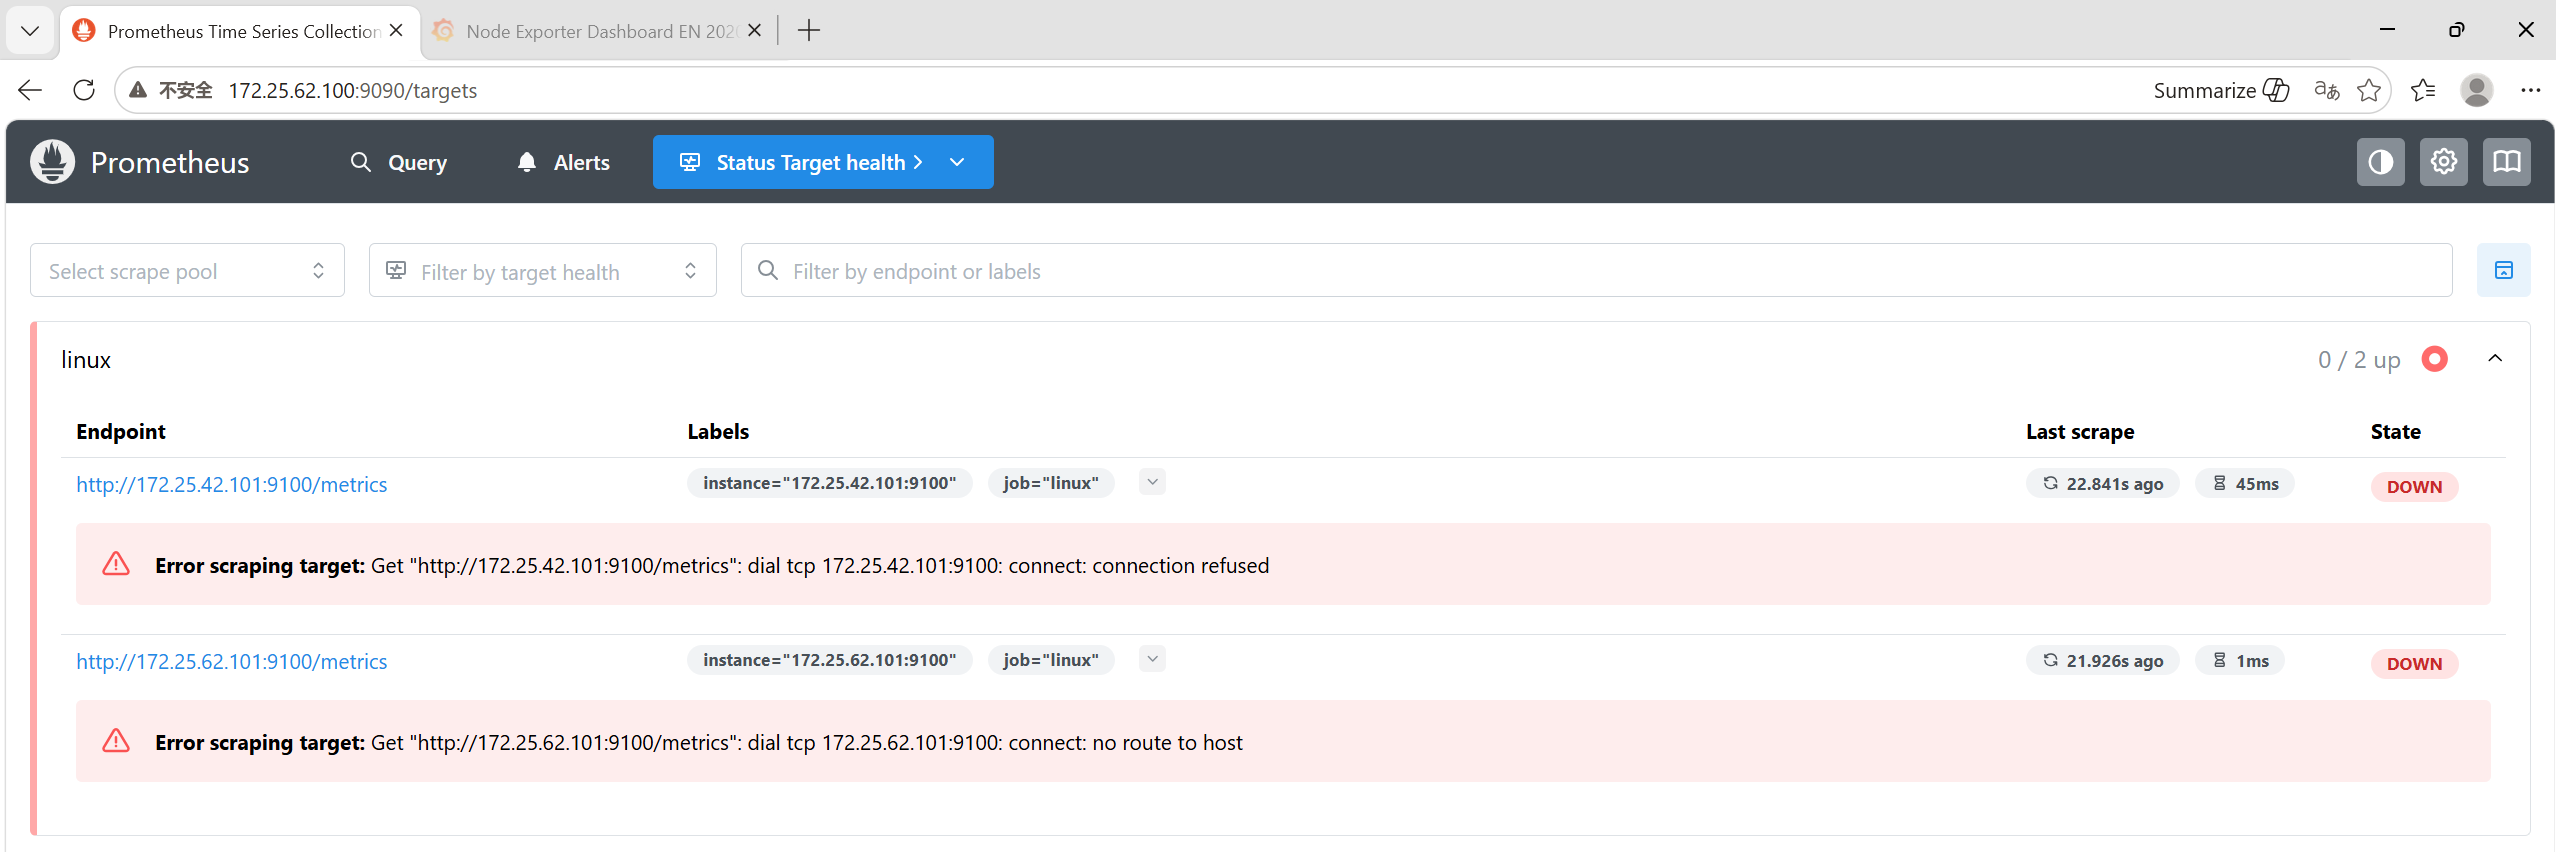Click the linux scrape pool title
The width and height of the screenshot is (2556, 852).
86,360
